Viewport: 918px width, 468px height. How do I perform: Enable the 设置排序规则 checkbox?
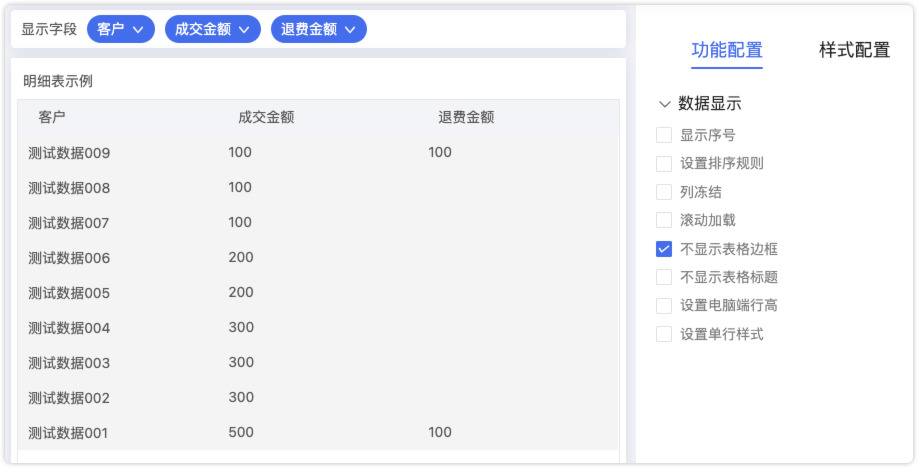664,163
